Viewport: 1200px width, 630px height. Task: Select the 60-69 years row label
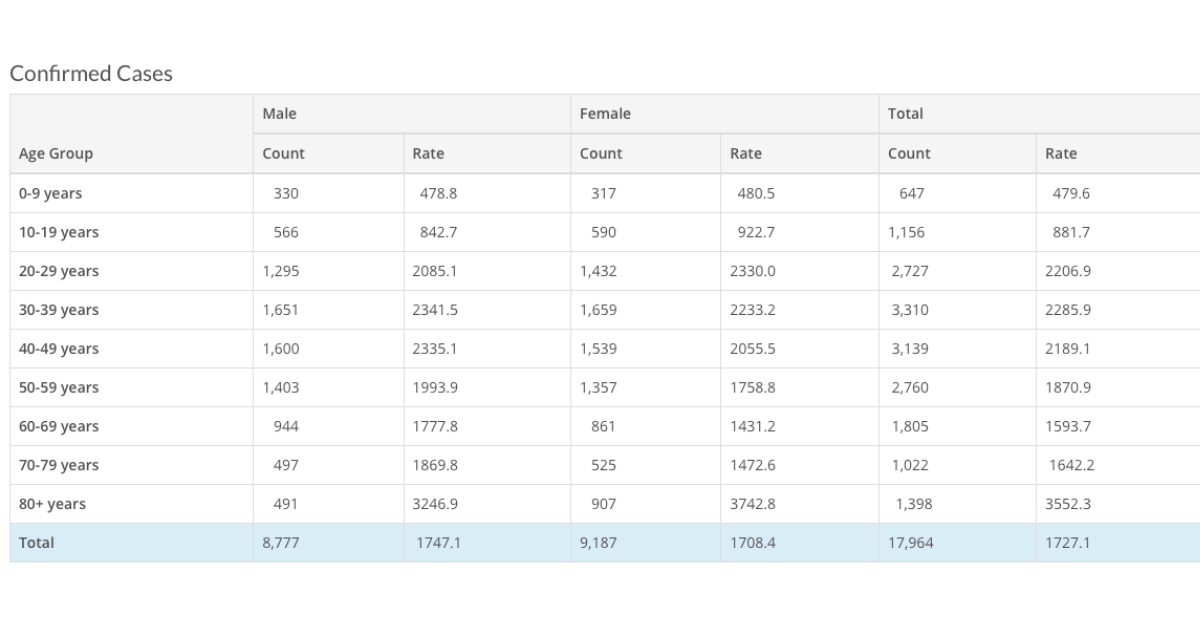click(58, 427)
